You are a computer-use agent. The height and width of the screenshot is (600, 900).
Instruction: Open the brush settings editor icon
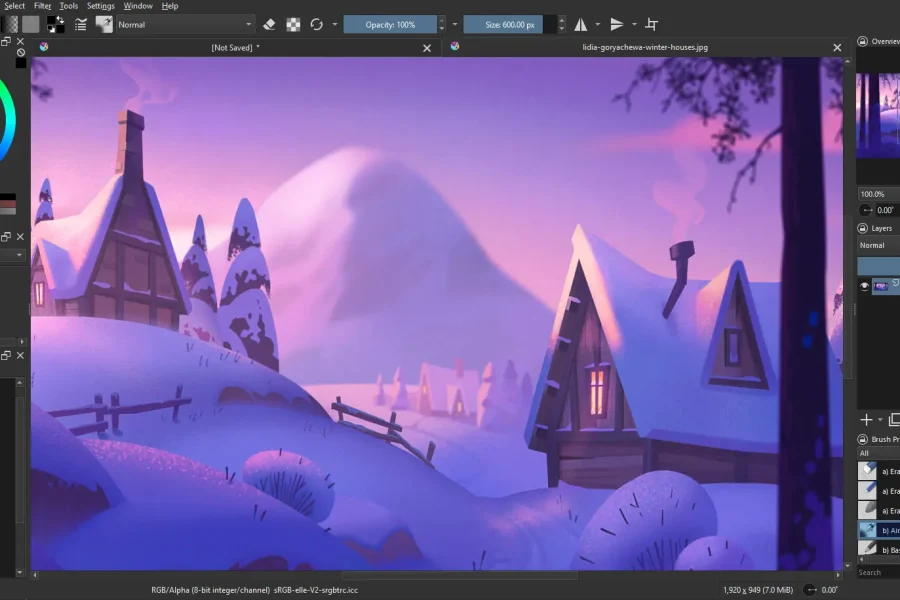pos(81,24)
